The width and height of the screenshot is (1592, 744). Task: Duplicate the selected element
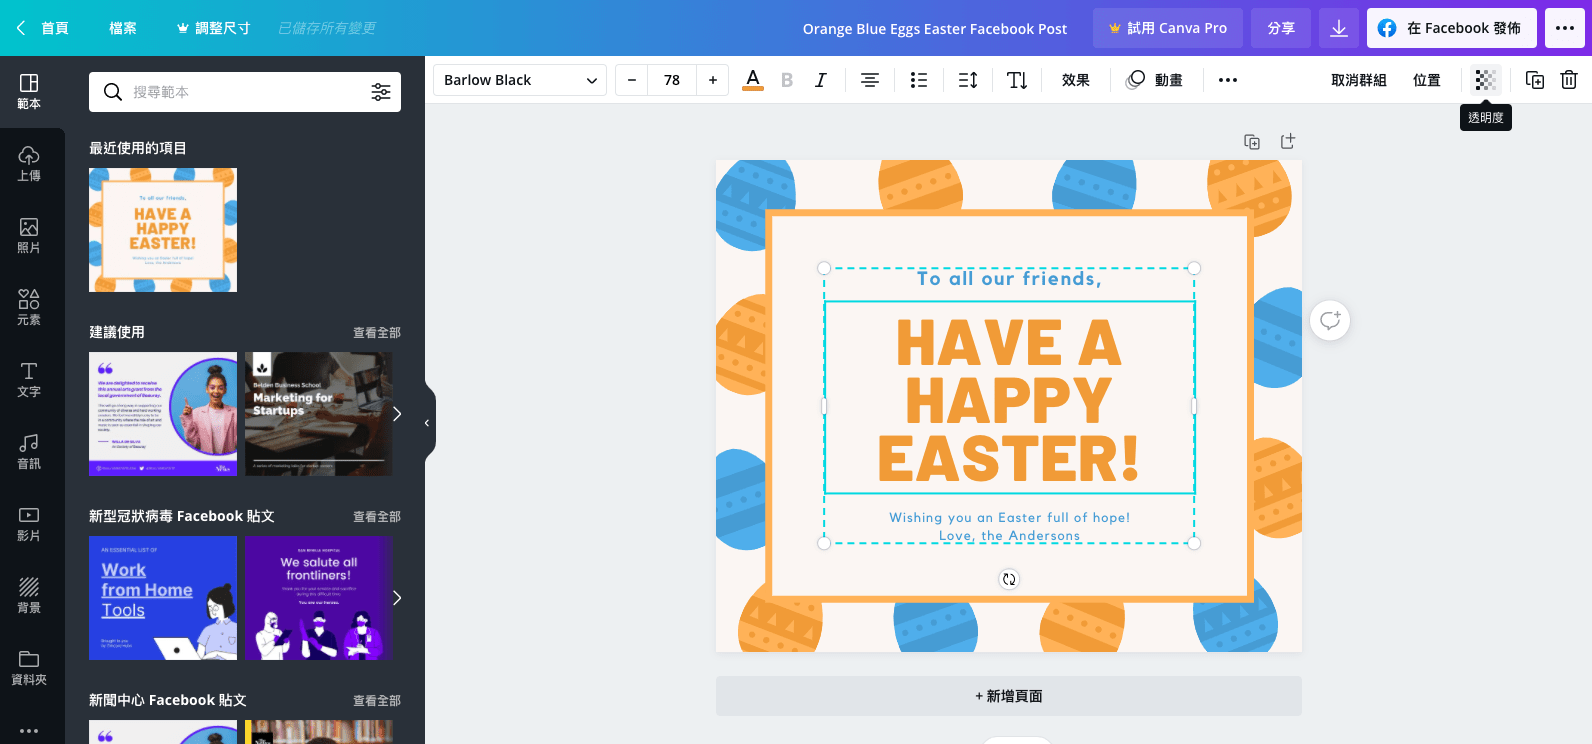coord(1535,80)
